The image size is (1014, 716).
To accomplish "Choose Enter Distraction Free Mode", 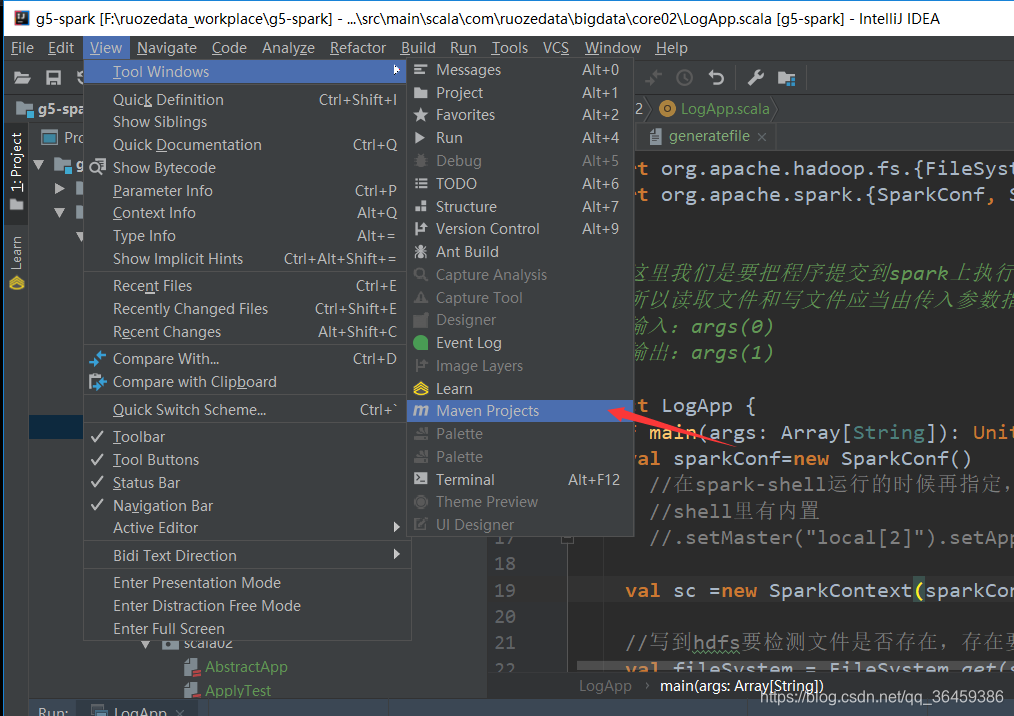I will tap(248, 605).
